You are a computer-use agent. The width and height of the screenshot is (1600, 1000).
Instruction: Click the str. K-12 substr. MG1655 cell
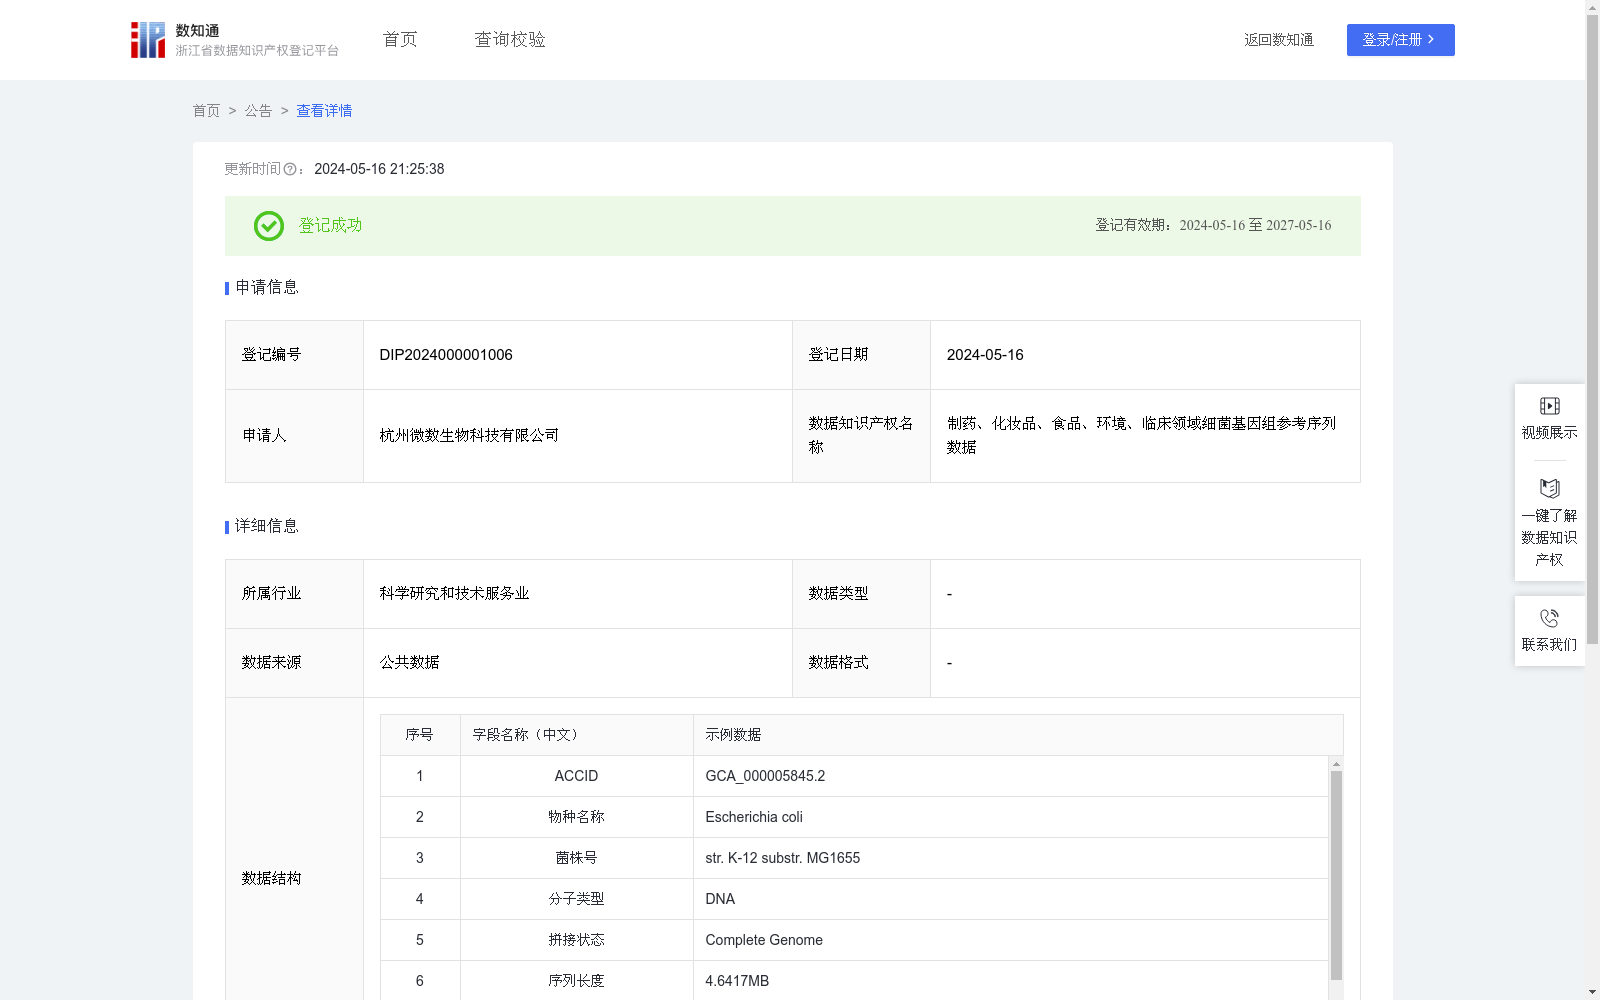1010,858
